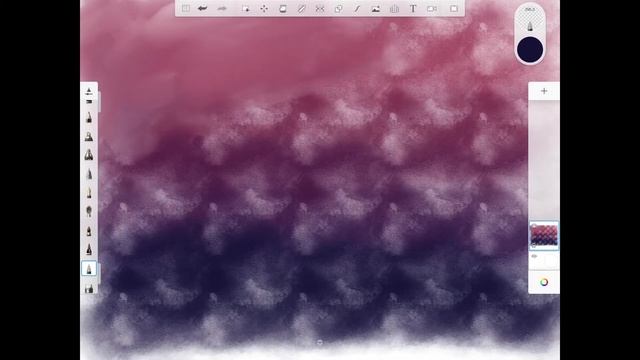640x360 pixels.
Task: Enable the Symmetry tool
Action: (320, 9)
